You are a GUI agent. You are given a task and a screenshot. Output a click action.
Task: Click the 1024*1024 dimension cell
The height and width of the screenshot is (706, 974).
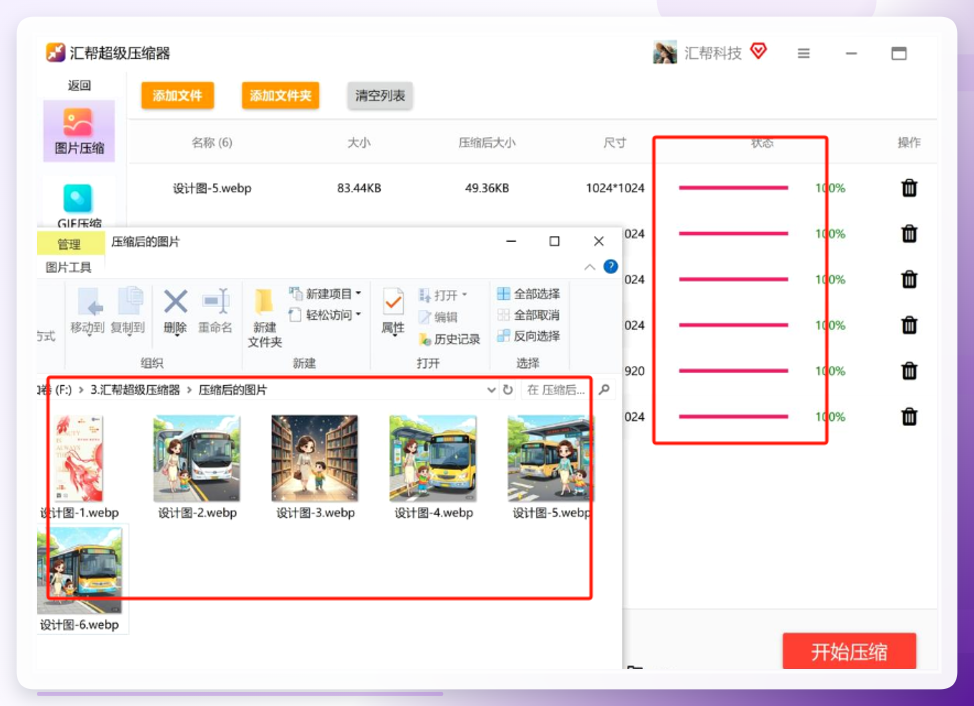click(x=615, y=188)
